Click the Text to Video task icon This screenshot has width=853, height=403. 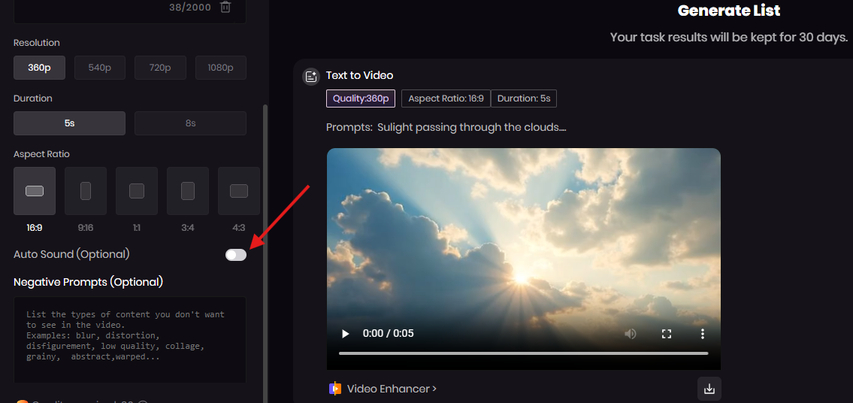pyautogui.click(x=311, y=77)
